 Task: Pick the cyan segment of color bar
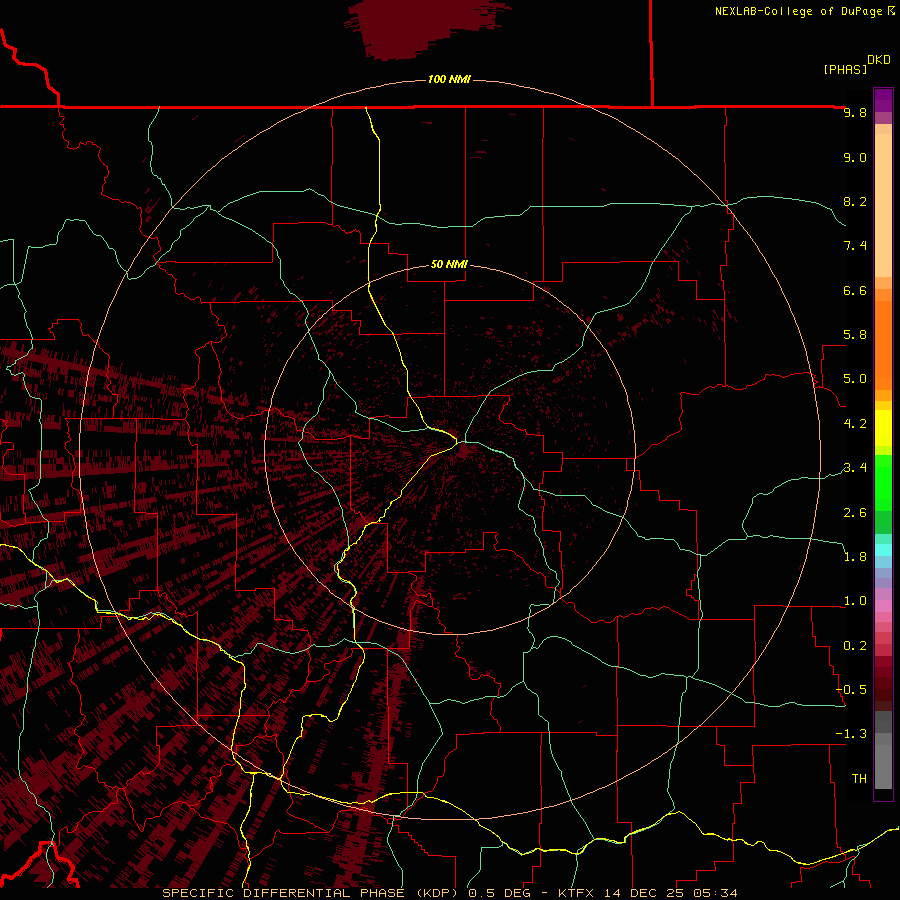point(883,550)
